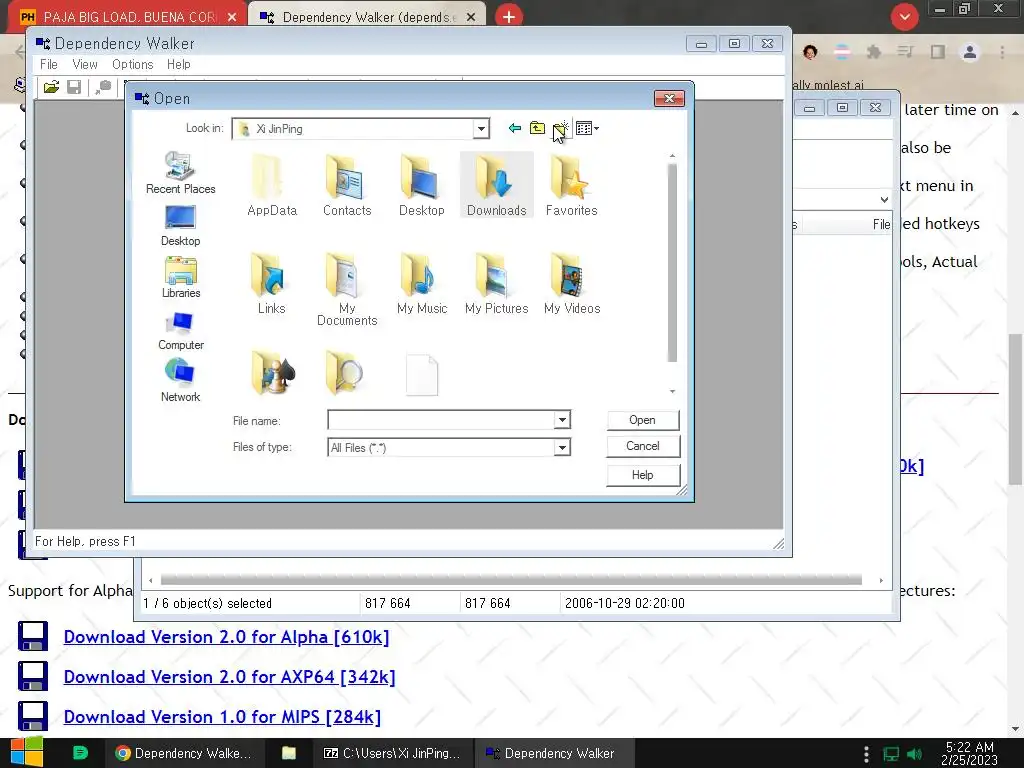This screenshot has height=768, width=1024.
Task: Open the File menu in Dependency Walker
Action: tap(48, 64)
